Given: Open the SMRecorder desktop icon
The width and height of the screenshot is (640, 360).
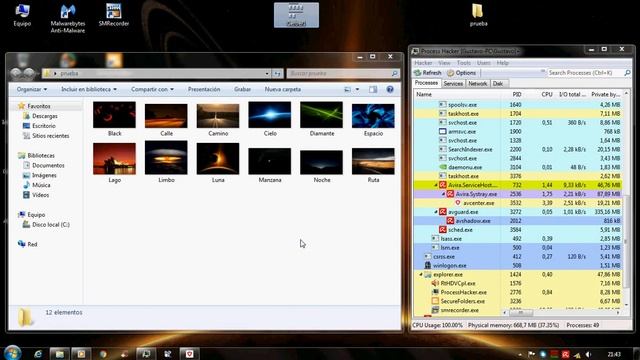Looking at the screenshot, I should 113,16.
